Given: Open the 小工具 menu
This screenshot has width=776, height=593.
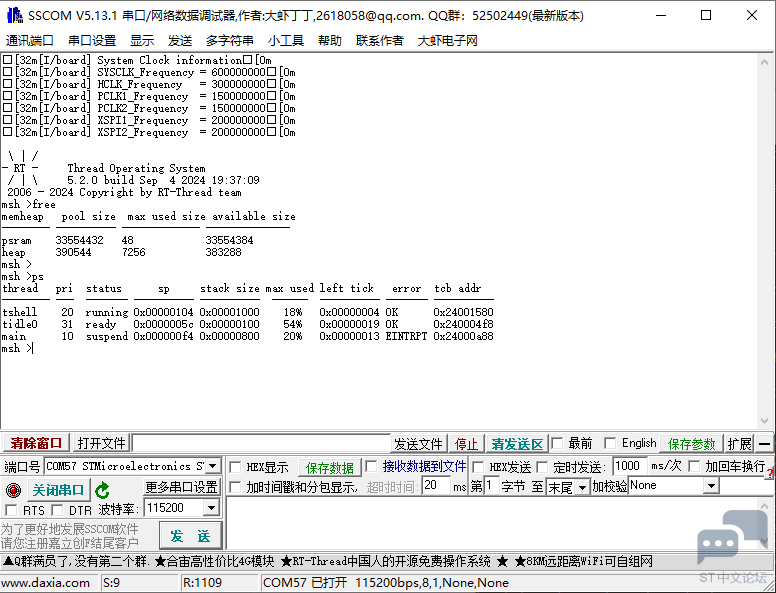Looking at the screenshot, I should (286, 41).
